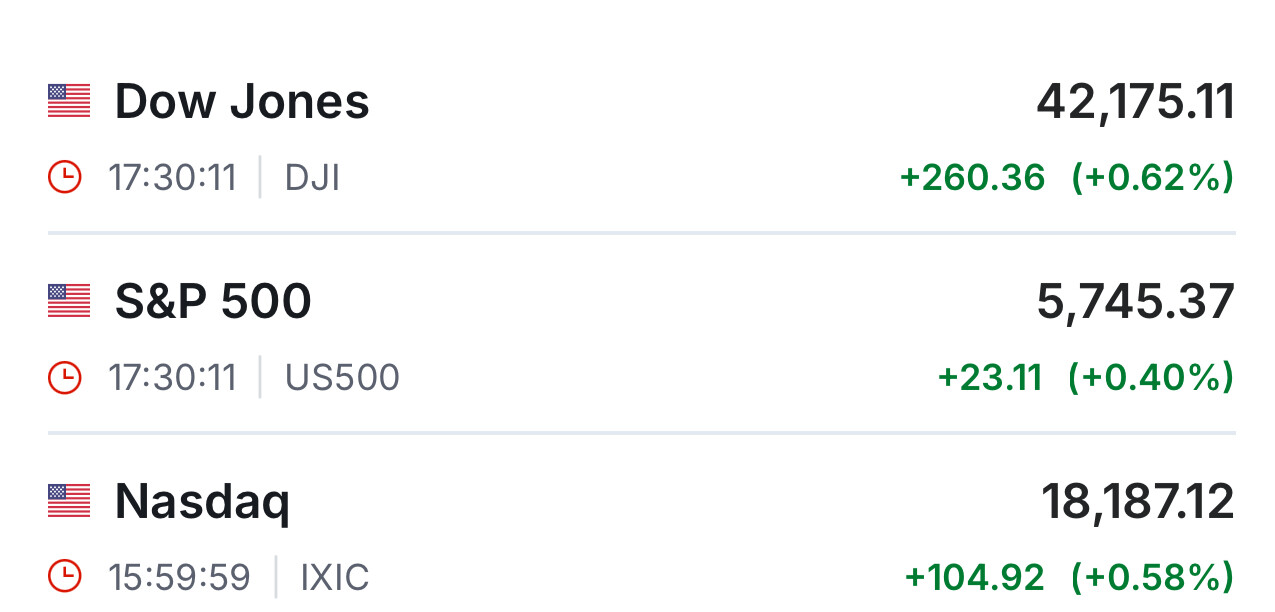Click the US500 ticker symbol
The width and height of the screenshot is (1275, 612).
click(342, 378)
